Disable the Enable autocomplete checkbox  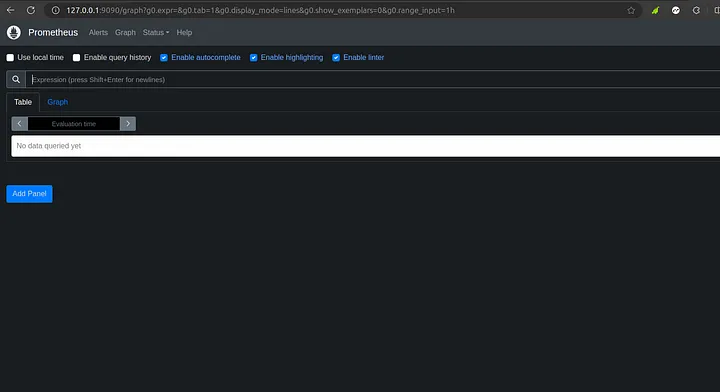click(x=163, y=57)
